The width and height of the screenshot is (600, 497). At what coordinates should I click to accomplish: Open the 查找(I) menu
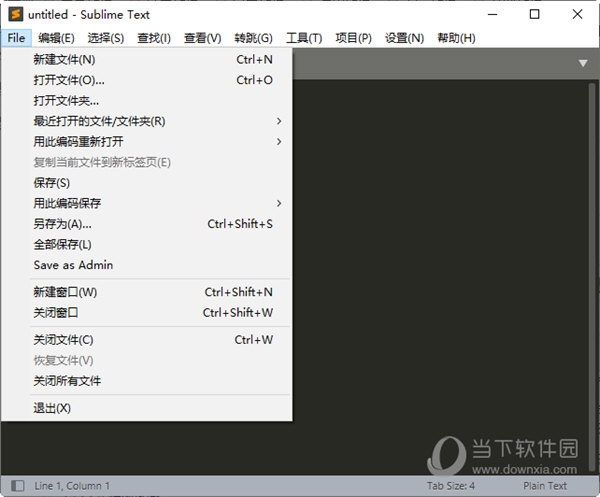pyautogui.click(x=154, y=38)
